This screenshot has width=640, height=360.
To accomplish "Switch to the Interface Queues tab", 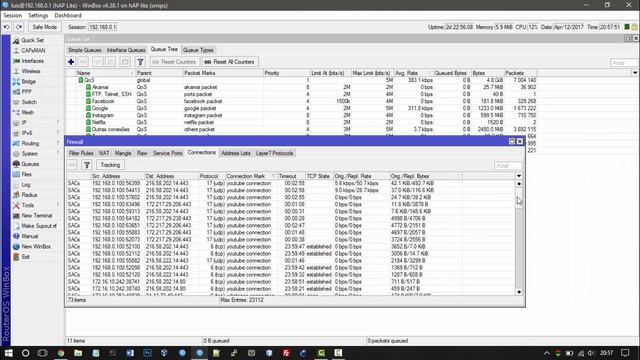I will (126, 50).
